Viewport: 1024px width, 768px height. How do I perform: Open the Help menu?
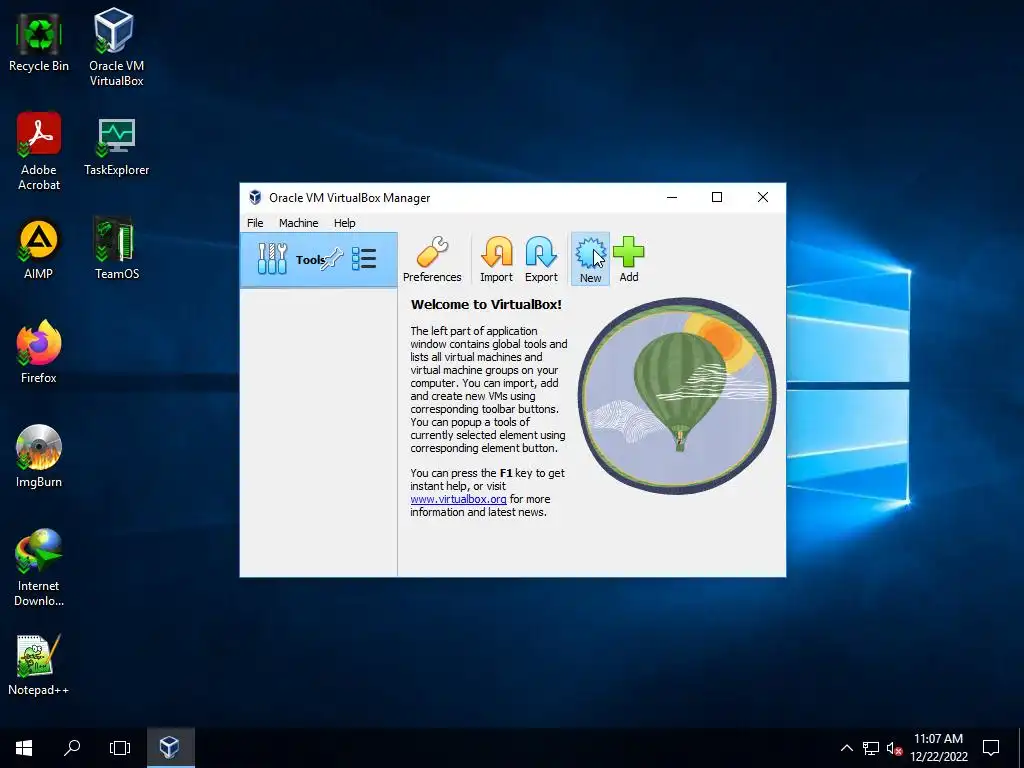344,223
